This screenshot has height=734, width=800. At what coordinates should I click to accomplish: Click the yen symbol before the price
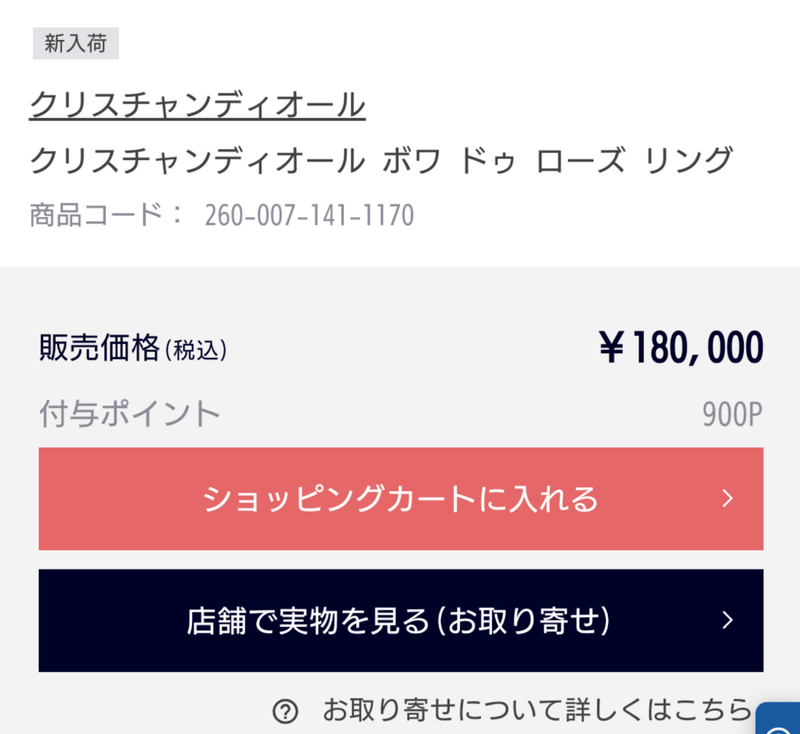tap(612, 348)
